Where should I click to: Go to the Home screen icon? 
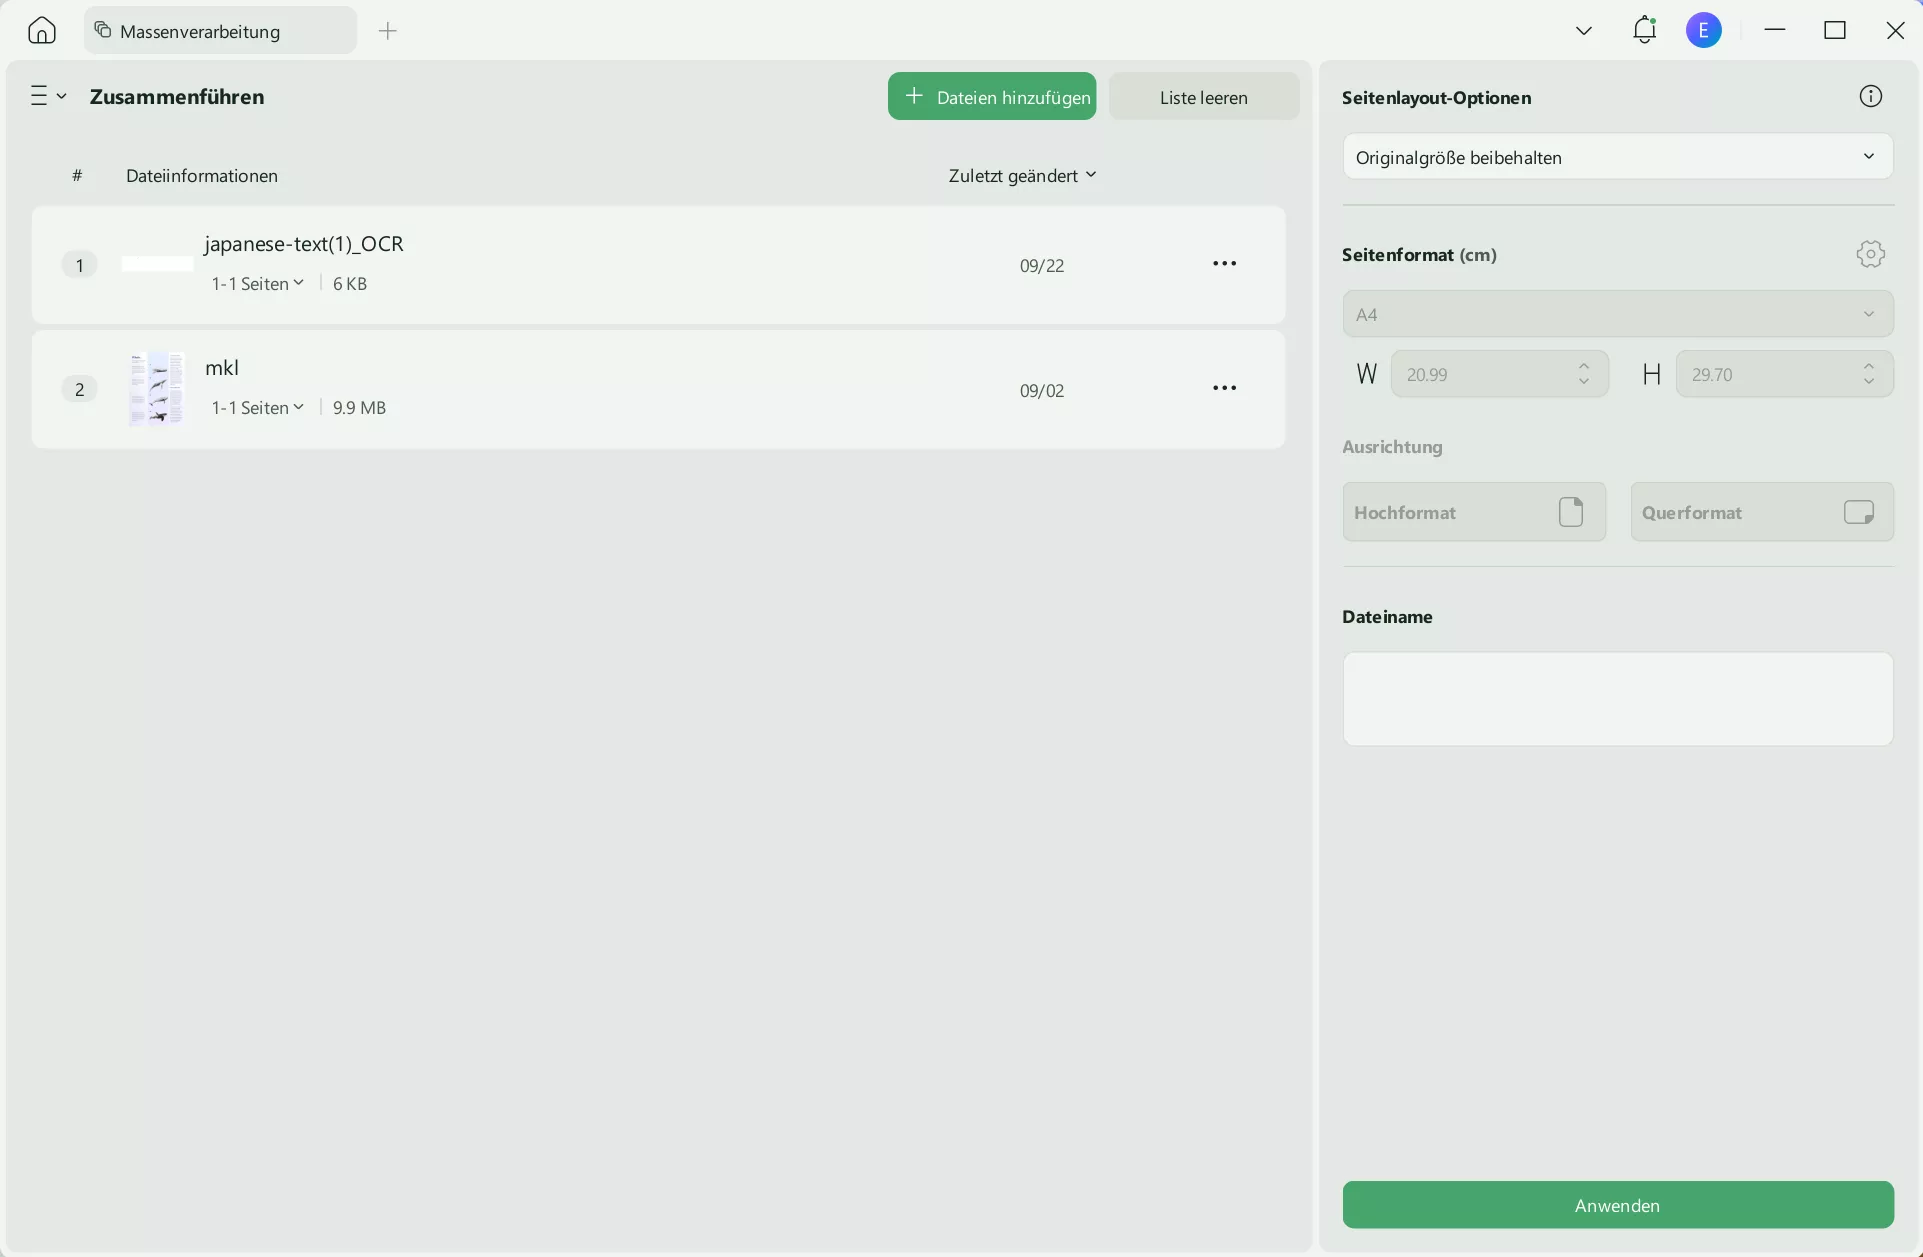point(41,31)
